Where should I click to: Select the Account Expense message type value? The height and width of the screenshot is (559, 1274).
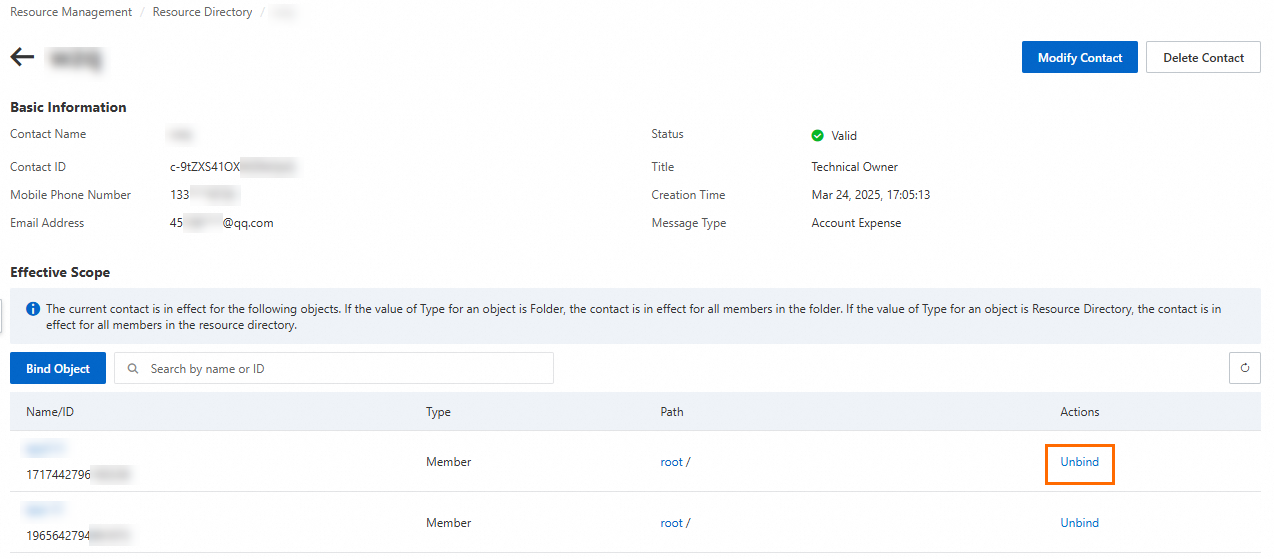click(856, 223)
